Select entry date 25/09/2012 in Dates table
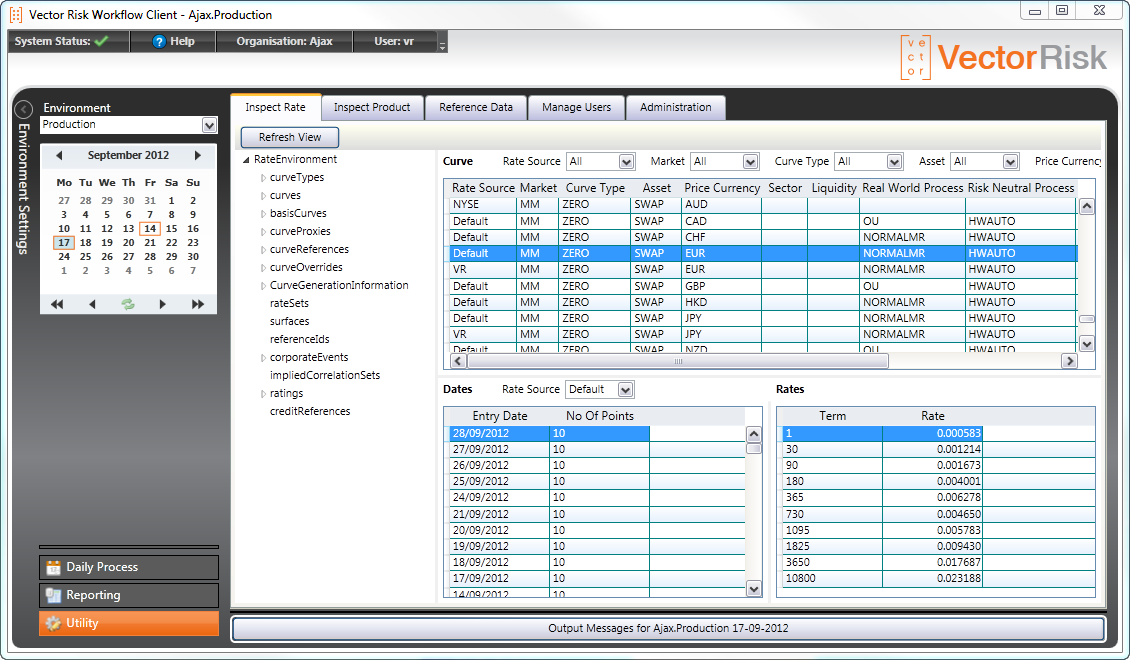This screenshot has width=1130, height=660. click(x=597, y=481)
